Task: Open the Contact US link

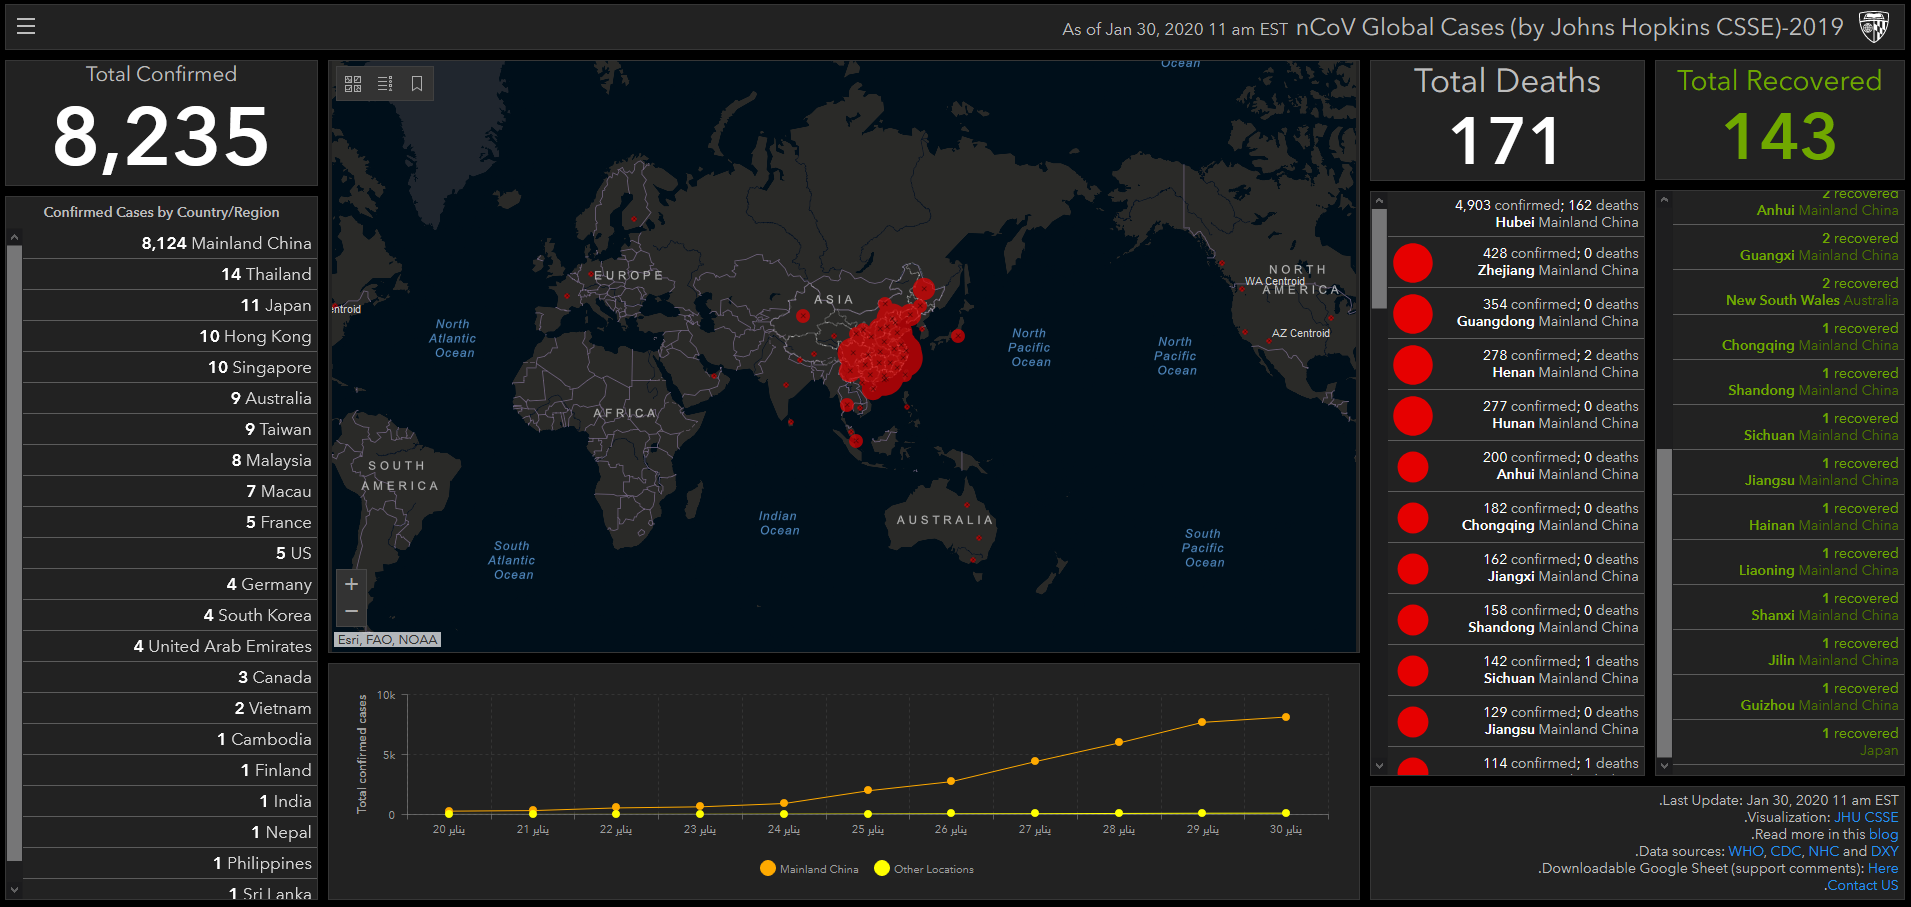Action: (x=1862, y=885)
